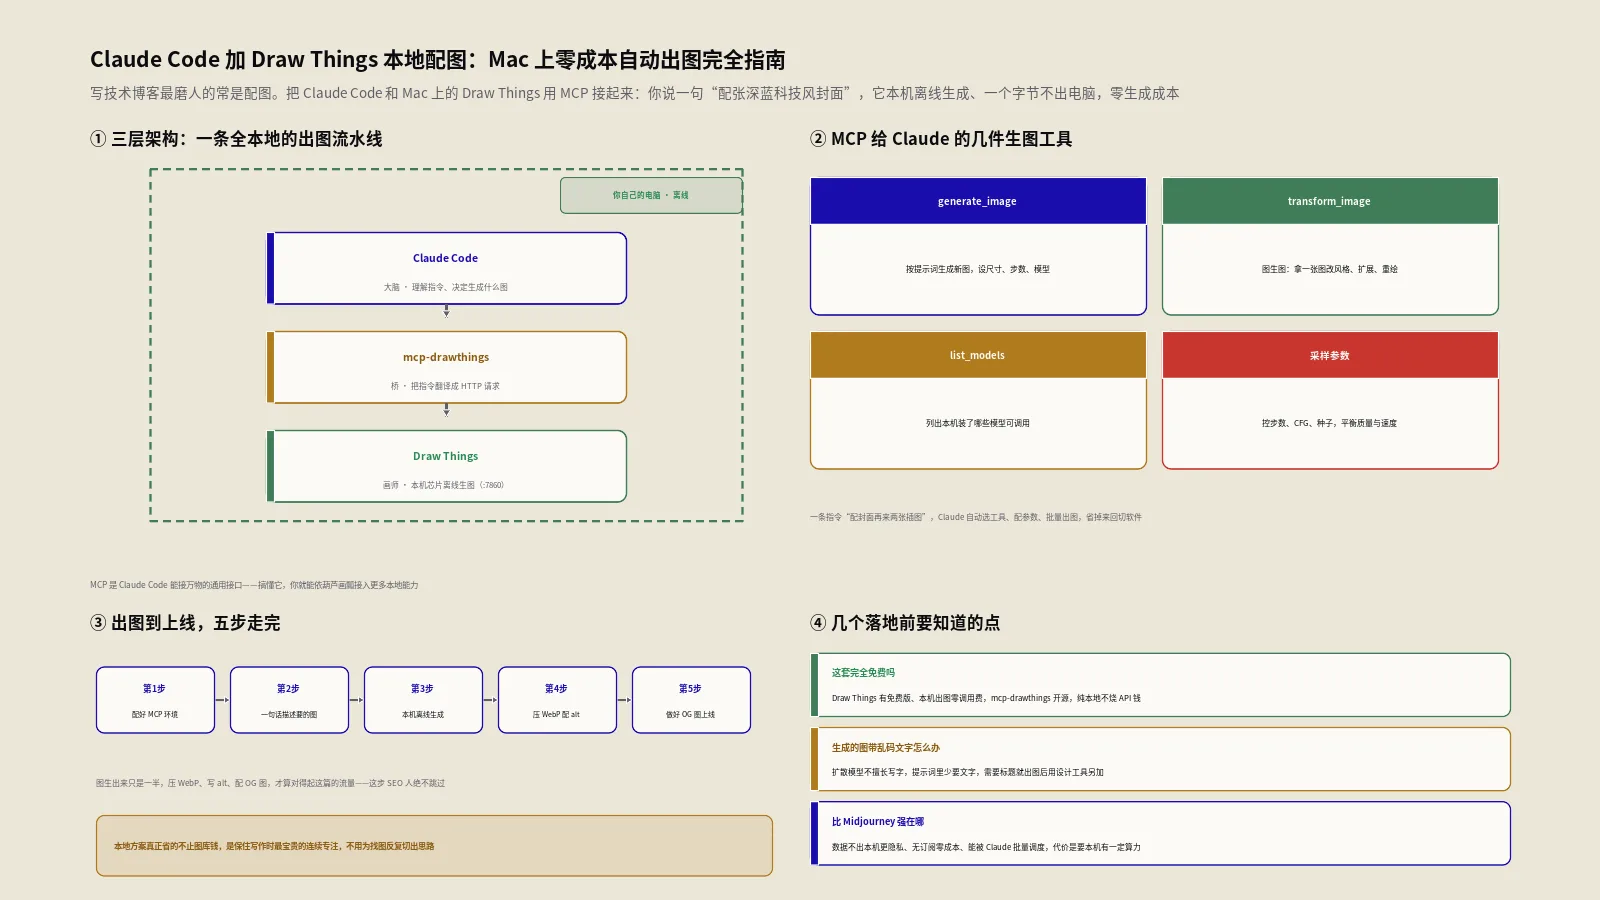Click description 列出本机装了哪些模型可调用
1600x900 pixels.
(x=978, y=423)
